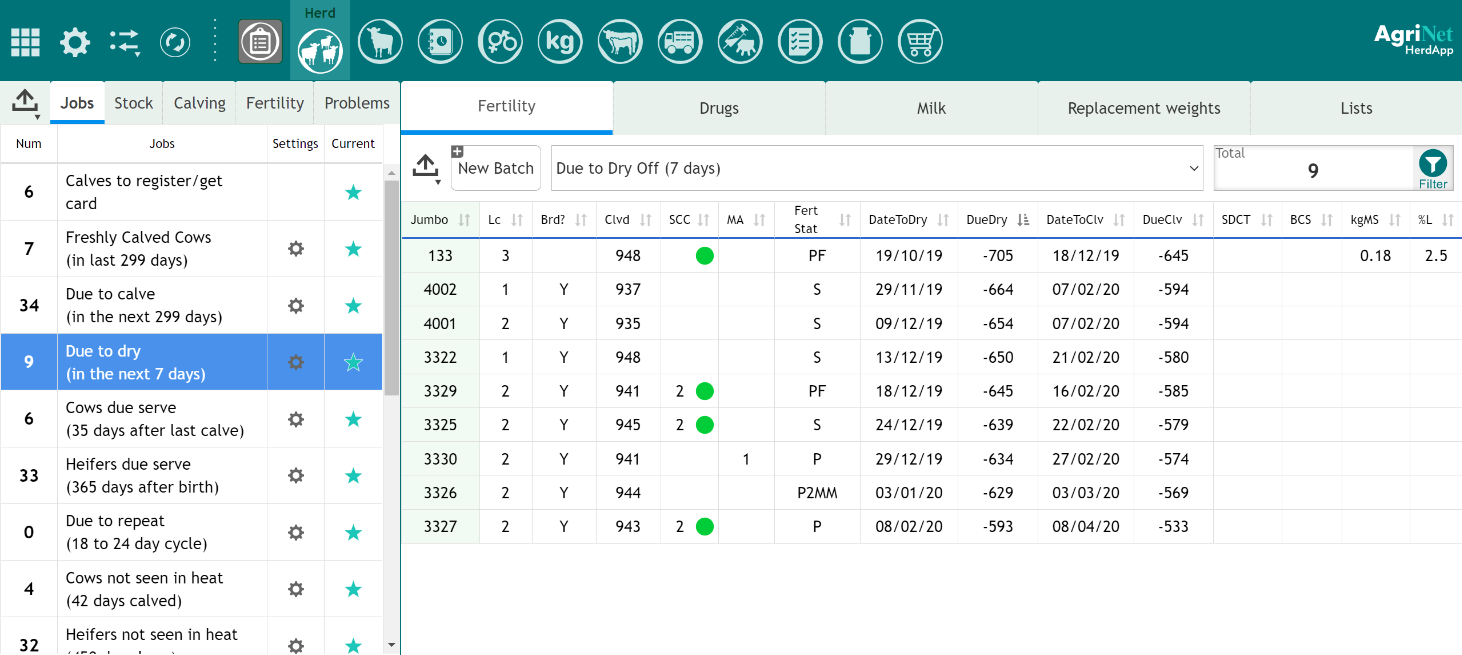Viewport: 1462px width, 655px height.
Task: Toggle Current star for Freshly Calved Cows
Action: pyautogui.click(x=353, y=249)
